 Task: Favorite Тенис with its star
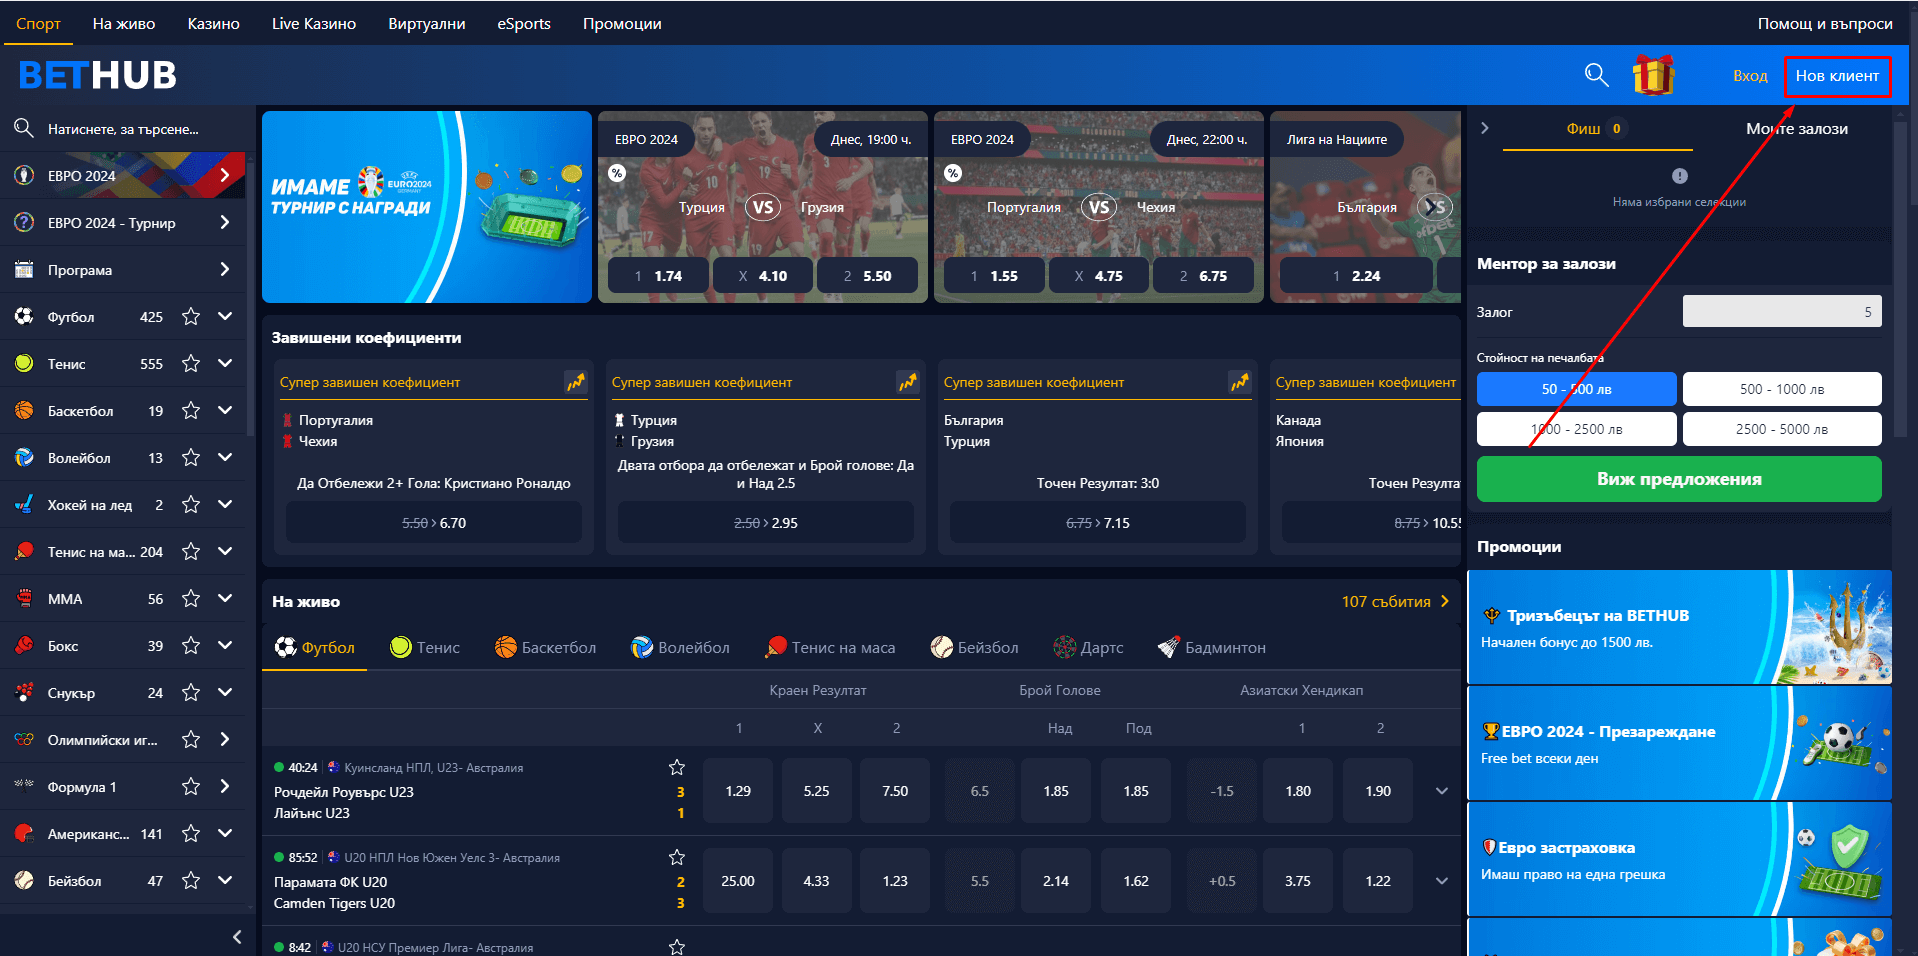191,364
